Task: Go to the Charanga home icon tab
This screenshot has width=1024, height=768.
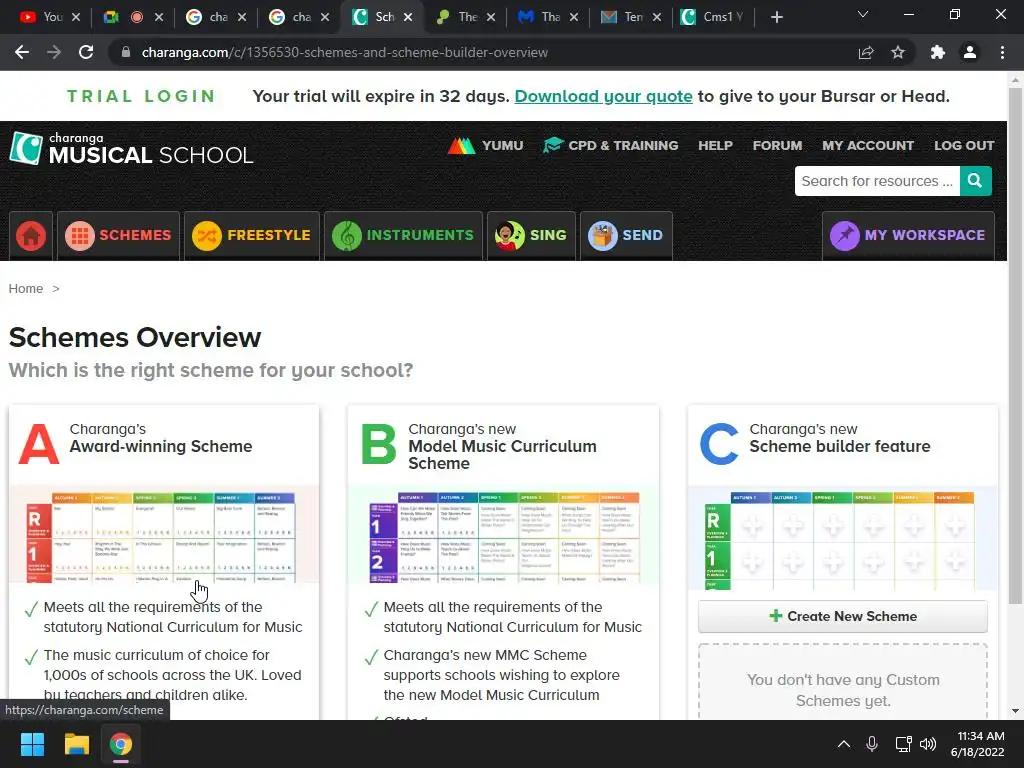Action: click(x=31, y=236)
